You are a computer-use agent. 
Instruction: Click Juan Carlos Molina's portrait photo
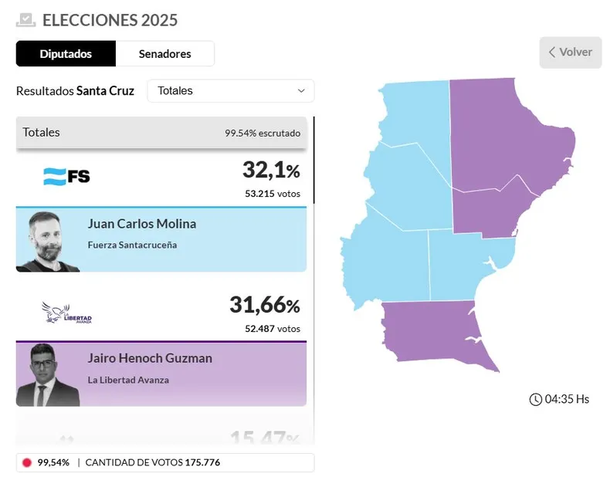click(48, 240)
